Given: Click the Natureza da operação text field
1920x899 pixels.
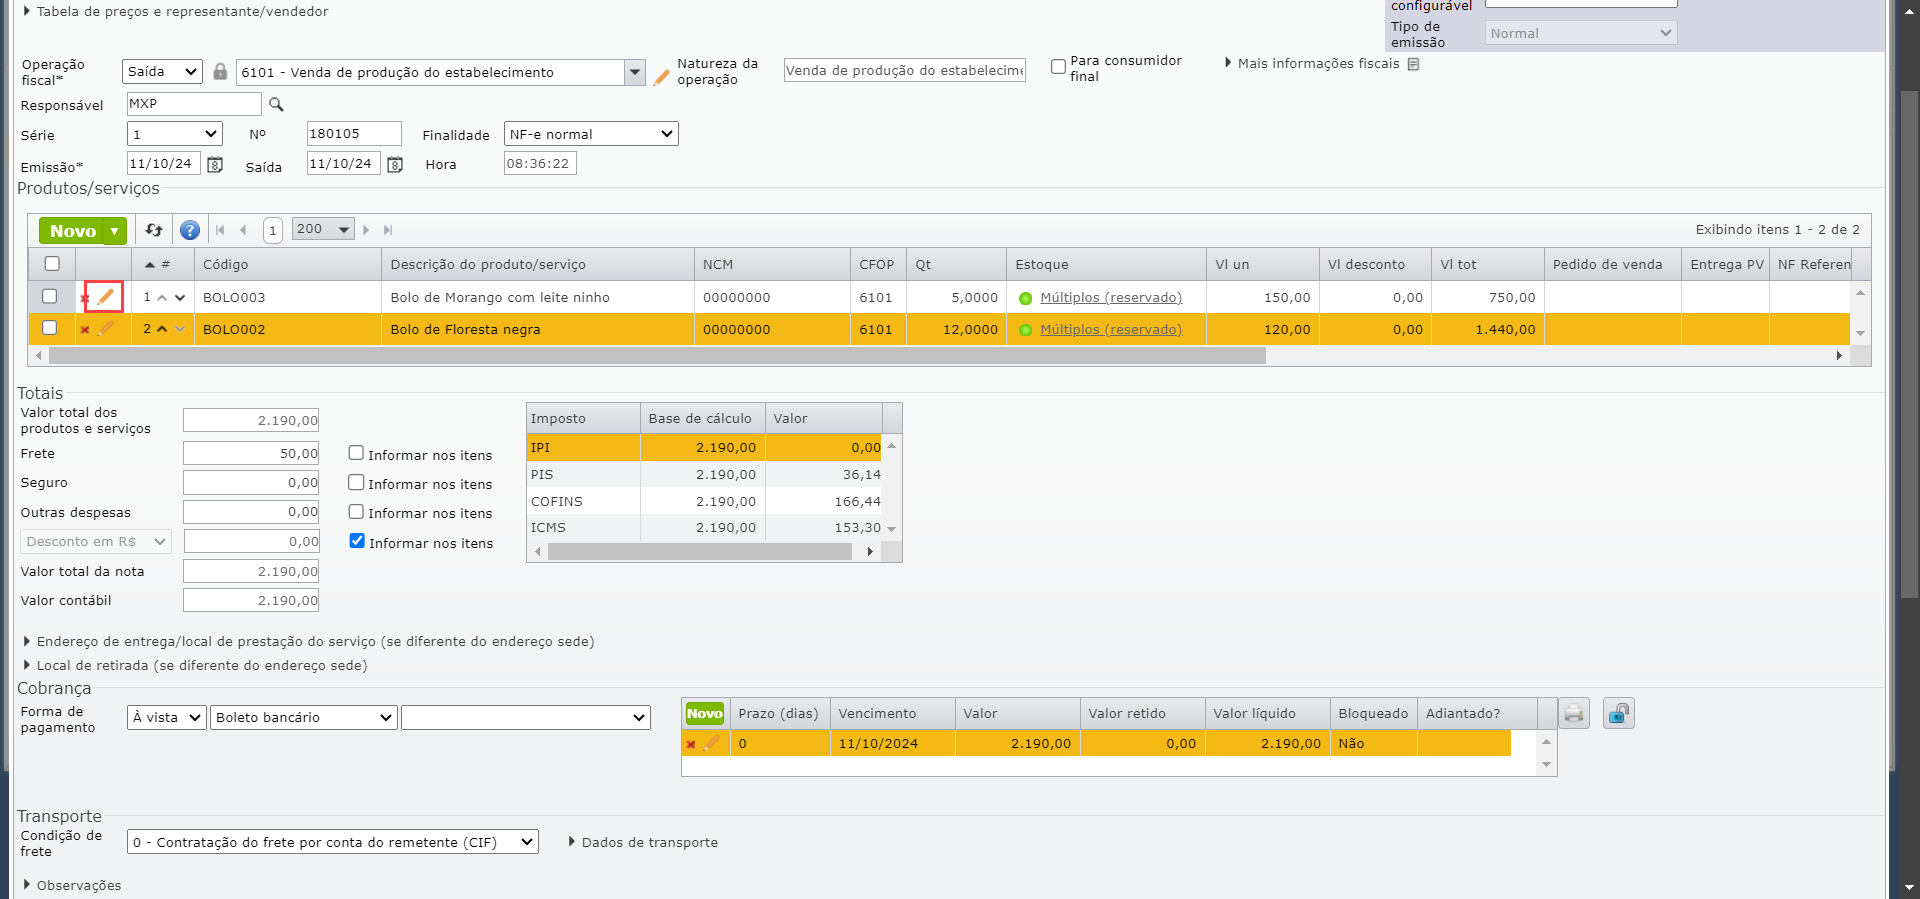Looking at the screenshot, I should coord(905,70).
